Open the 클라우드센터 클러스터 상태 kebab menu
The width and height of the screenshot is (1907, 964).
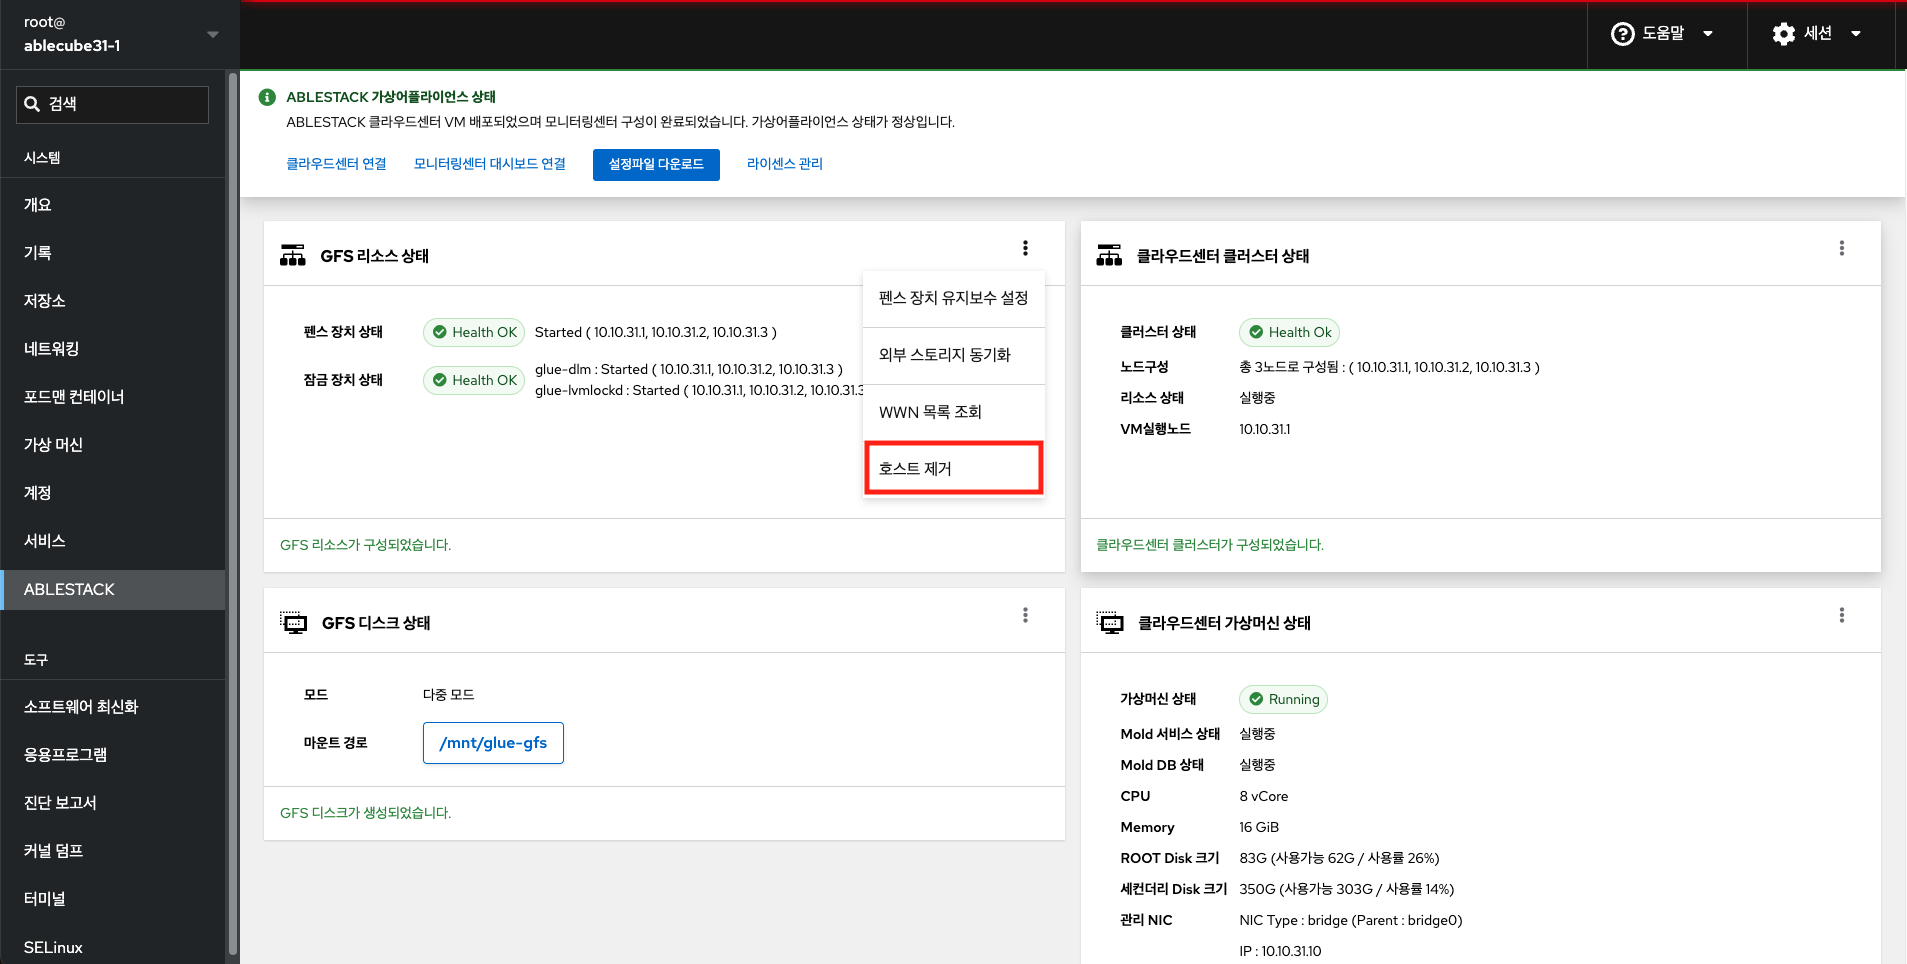tap(1841, 248)
